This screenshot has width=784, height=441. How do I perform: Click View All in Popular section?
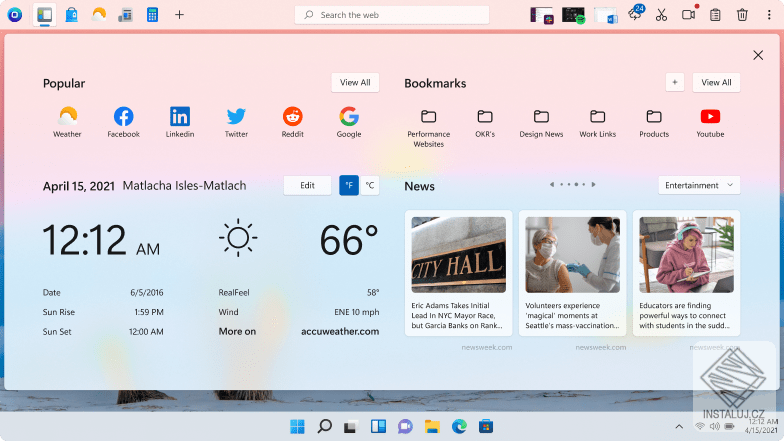click(355, 82)
